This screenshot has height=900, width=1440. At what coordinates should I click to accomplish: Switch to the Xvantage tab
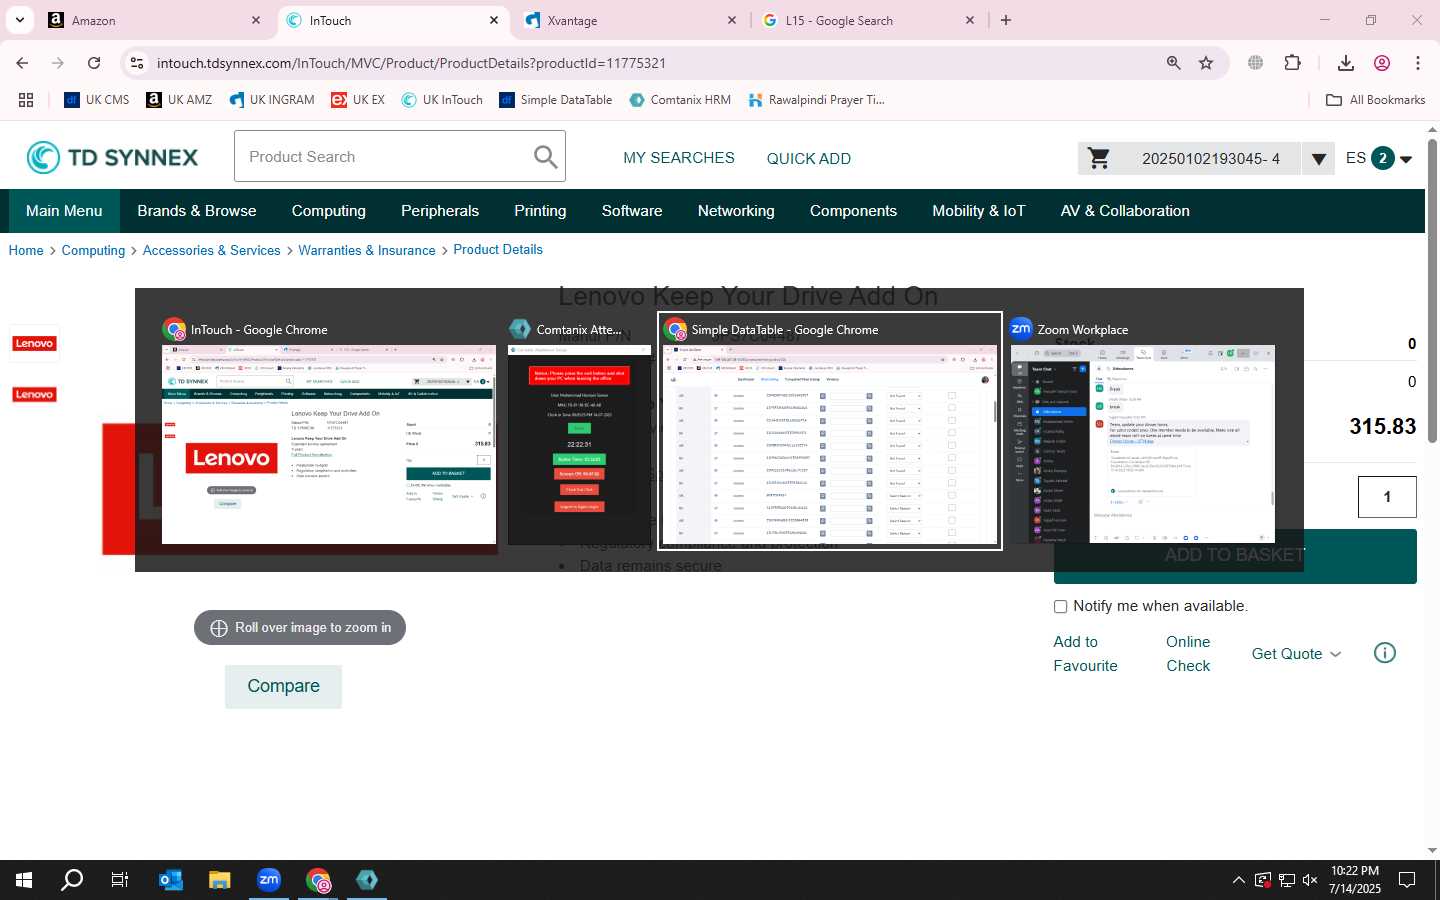coord(632,20)
